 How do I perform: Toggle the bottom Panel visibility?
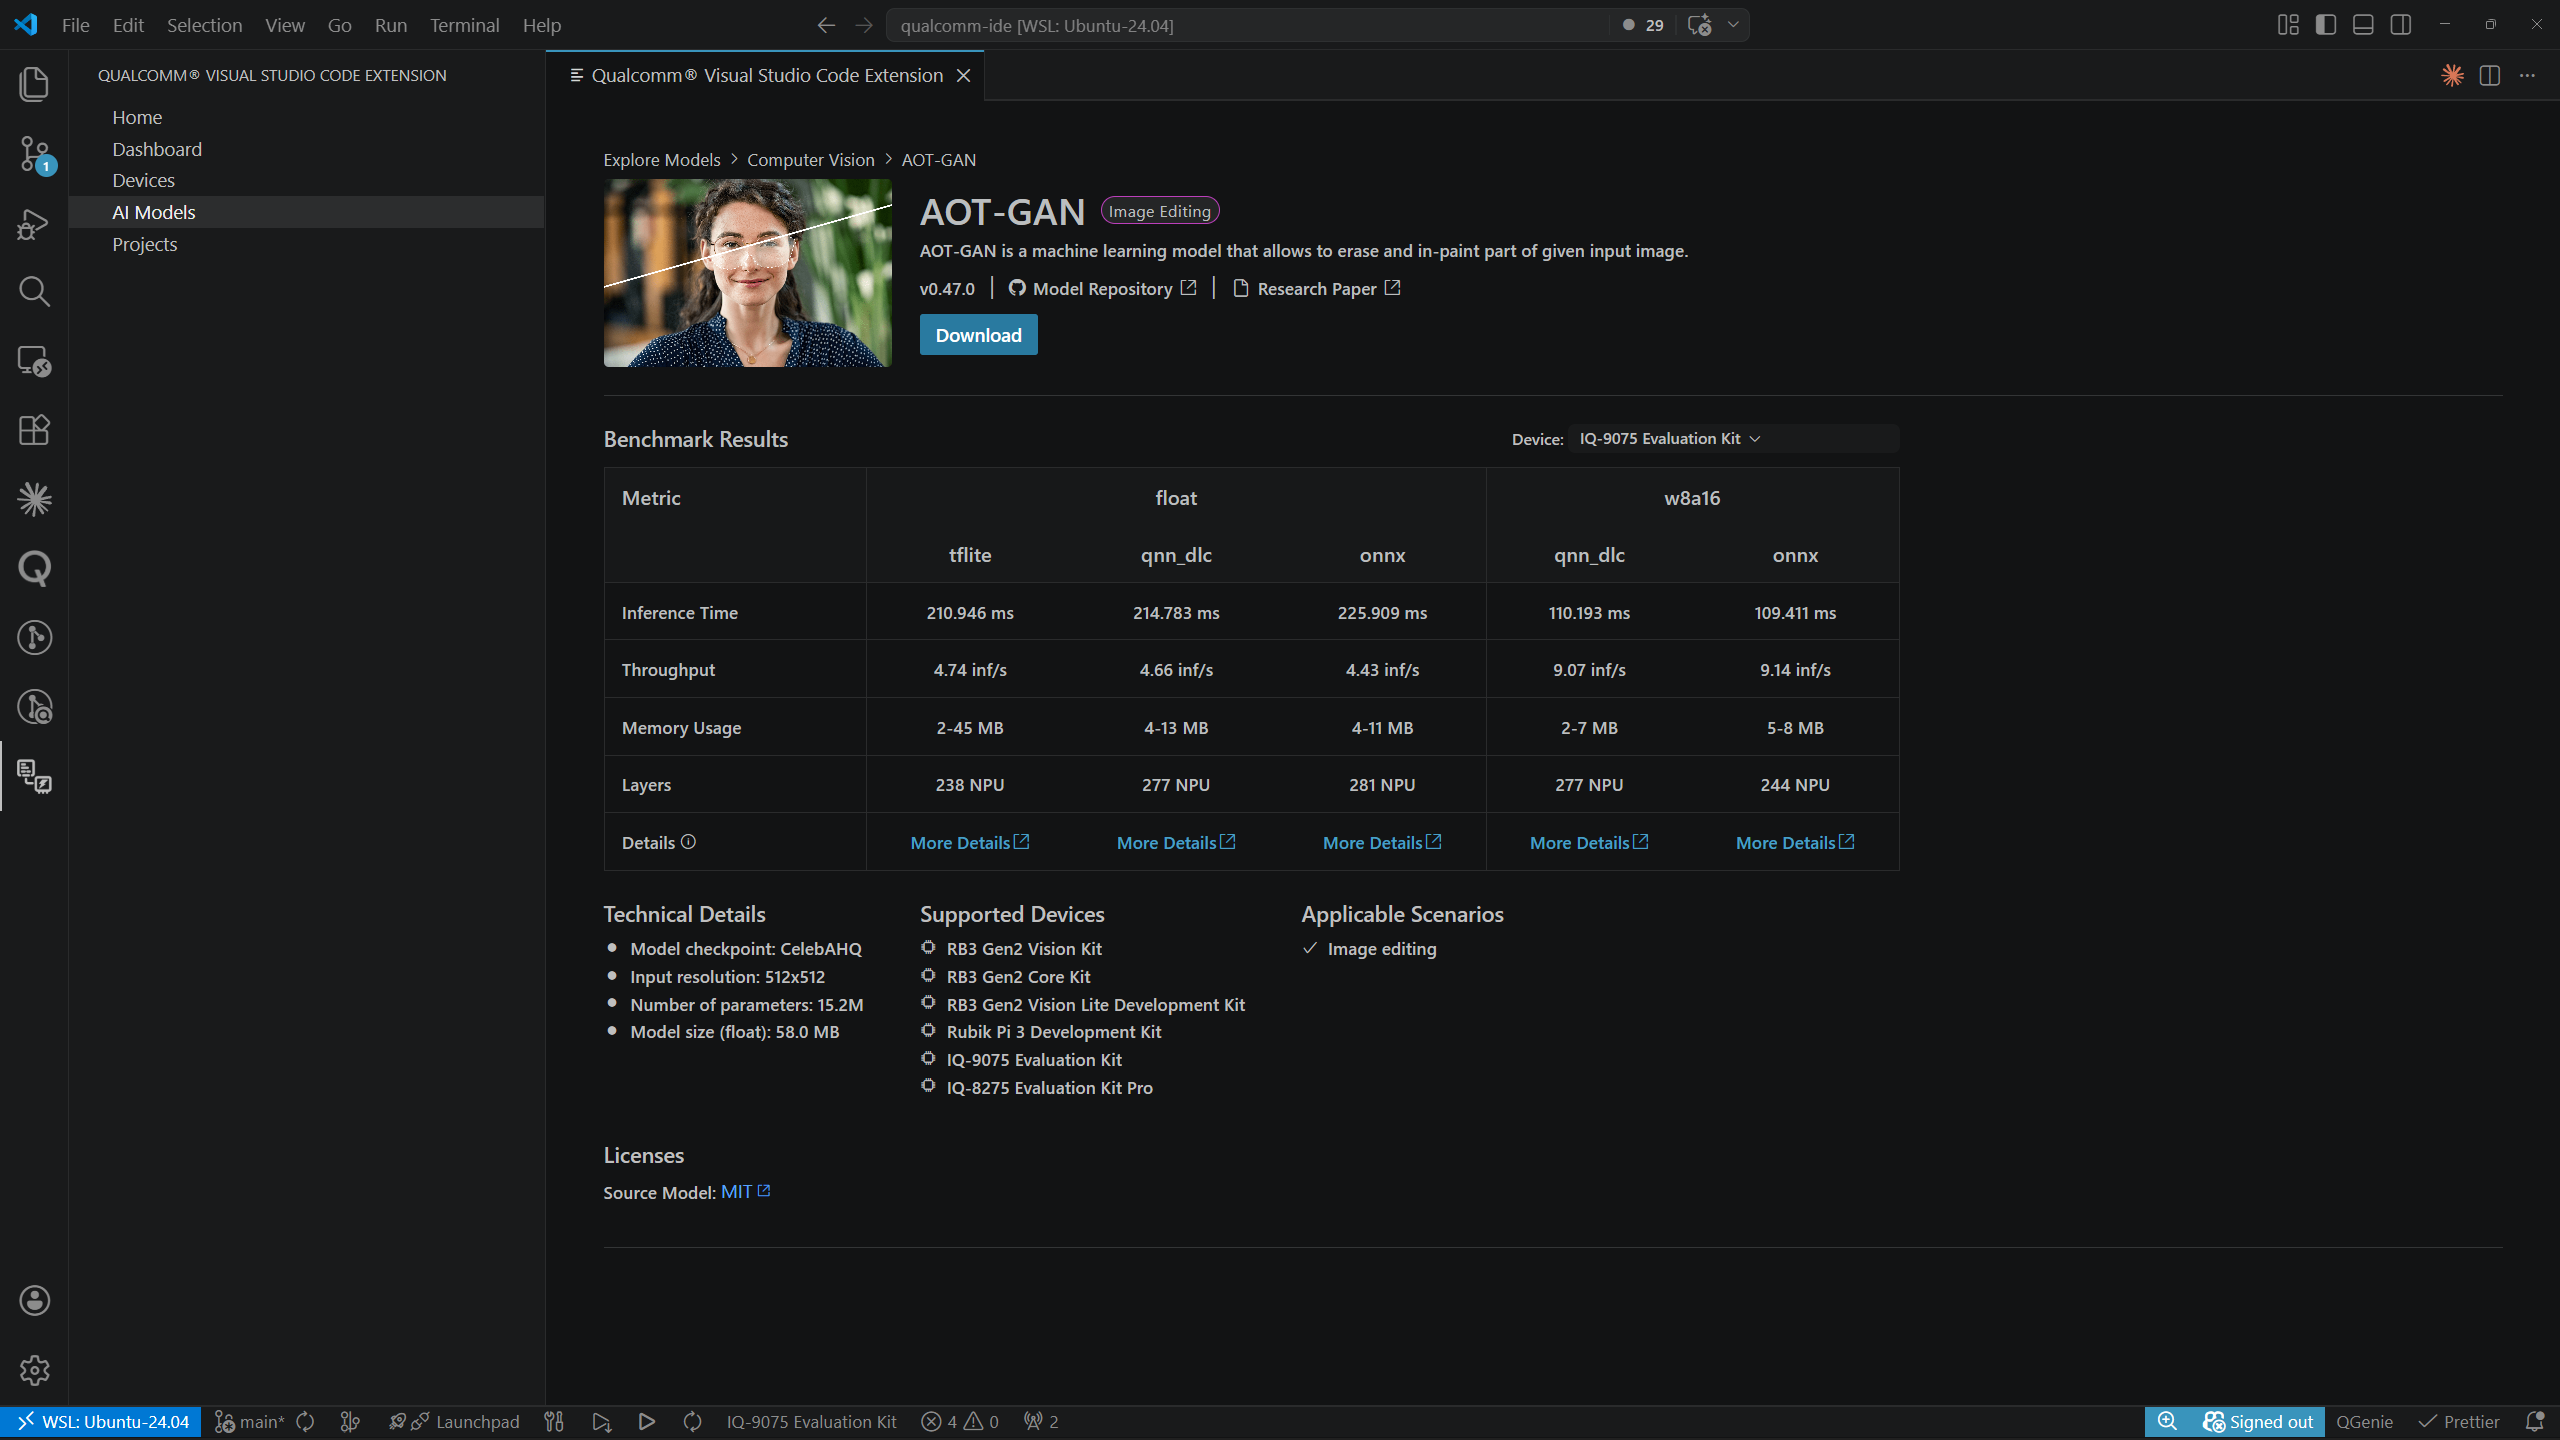tap(2363, 25)
